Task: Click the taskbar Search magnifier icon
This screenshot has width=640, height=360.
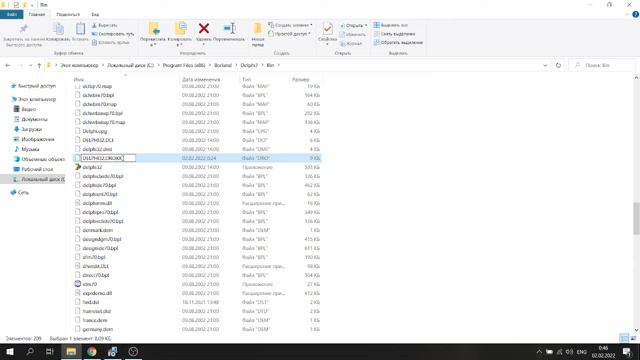Action: [x=30, y=351]
